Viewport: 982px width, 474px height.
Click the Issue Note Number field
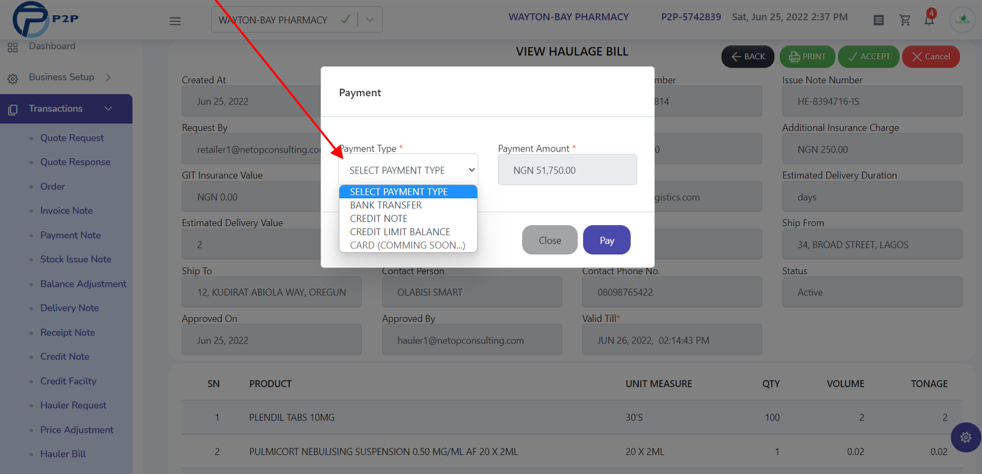872,101
